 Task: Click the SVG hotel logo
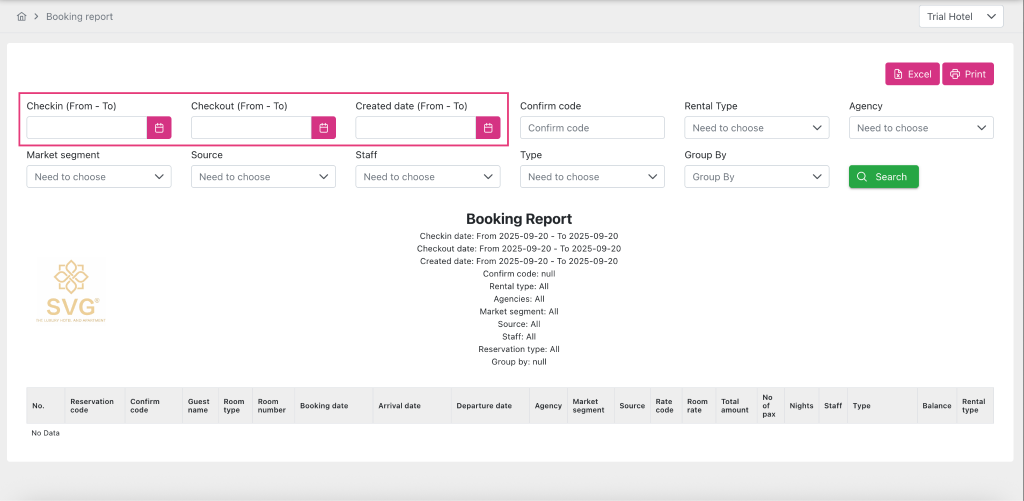pos(68,291)
